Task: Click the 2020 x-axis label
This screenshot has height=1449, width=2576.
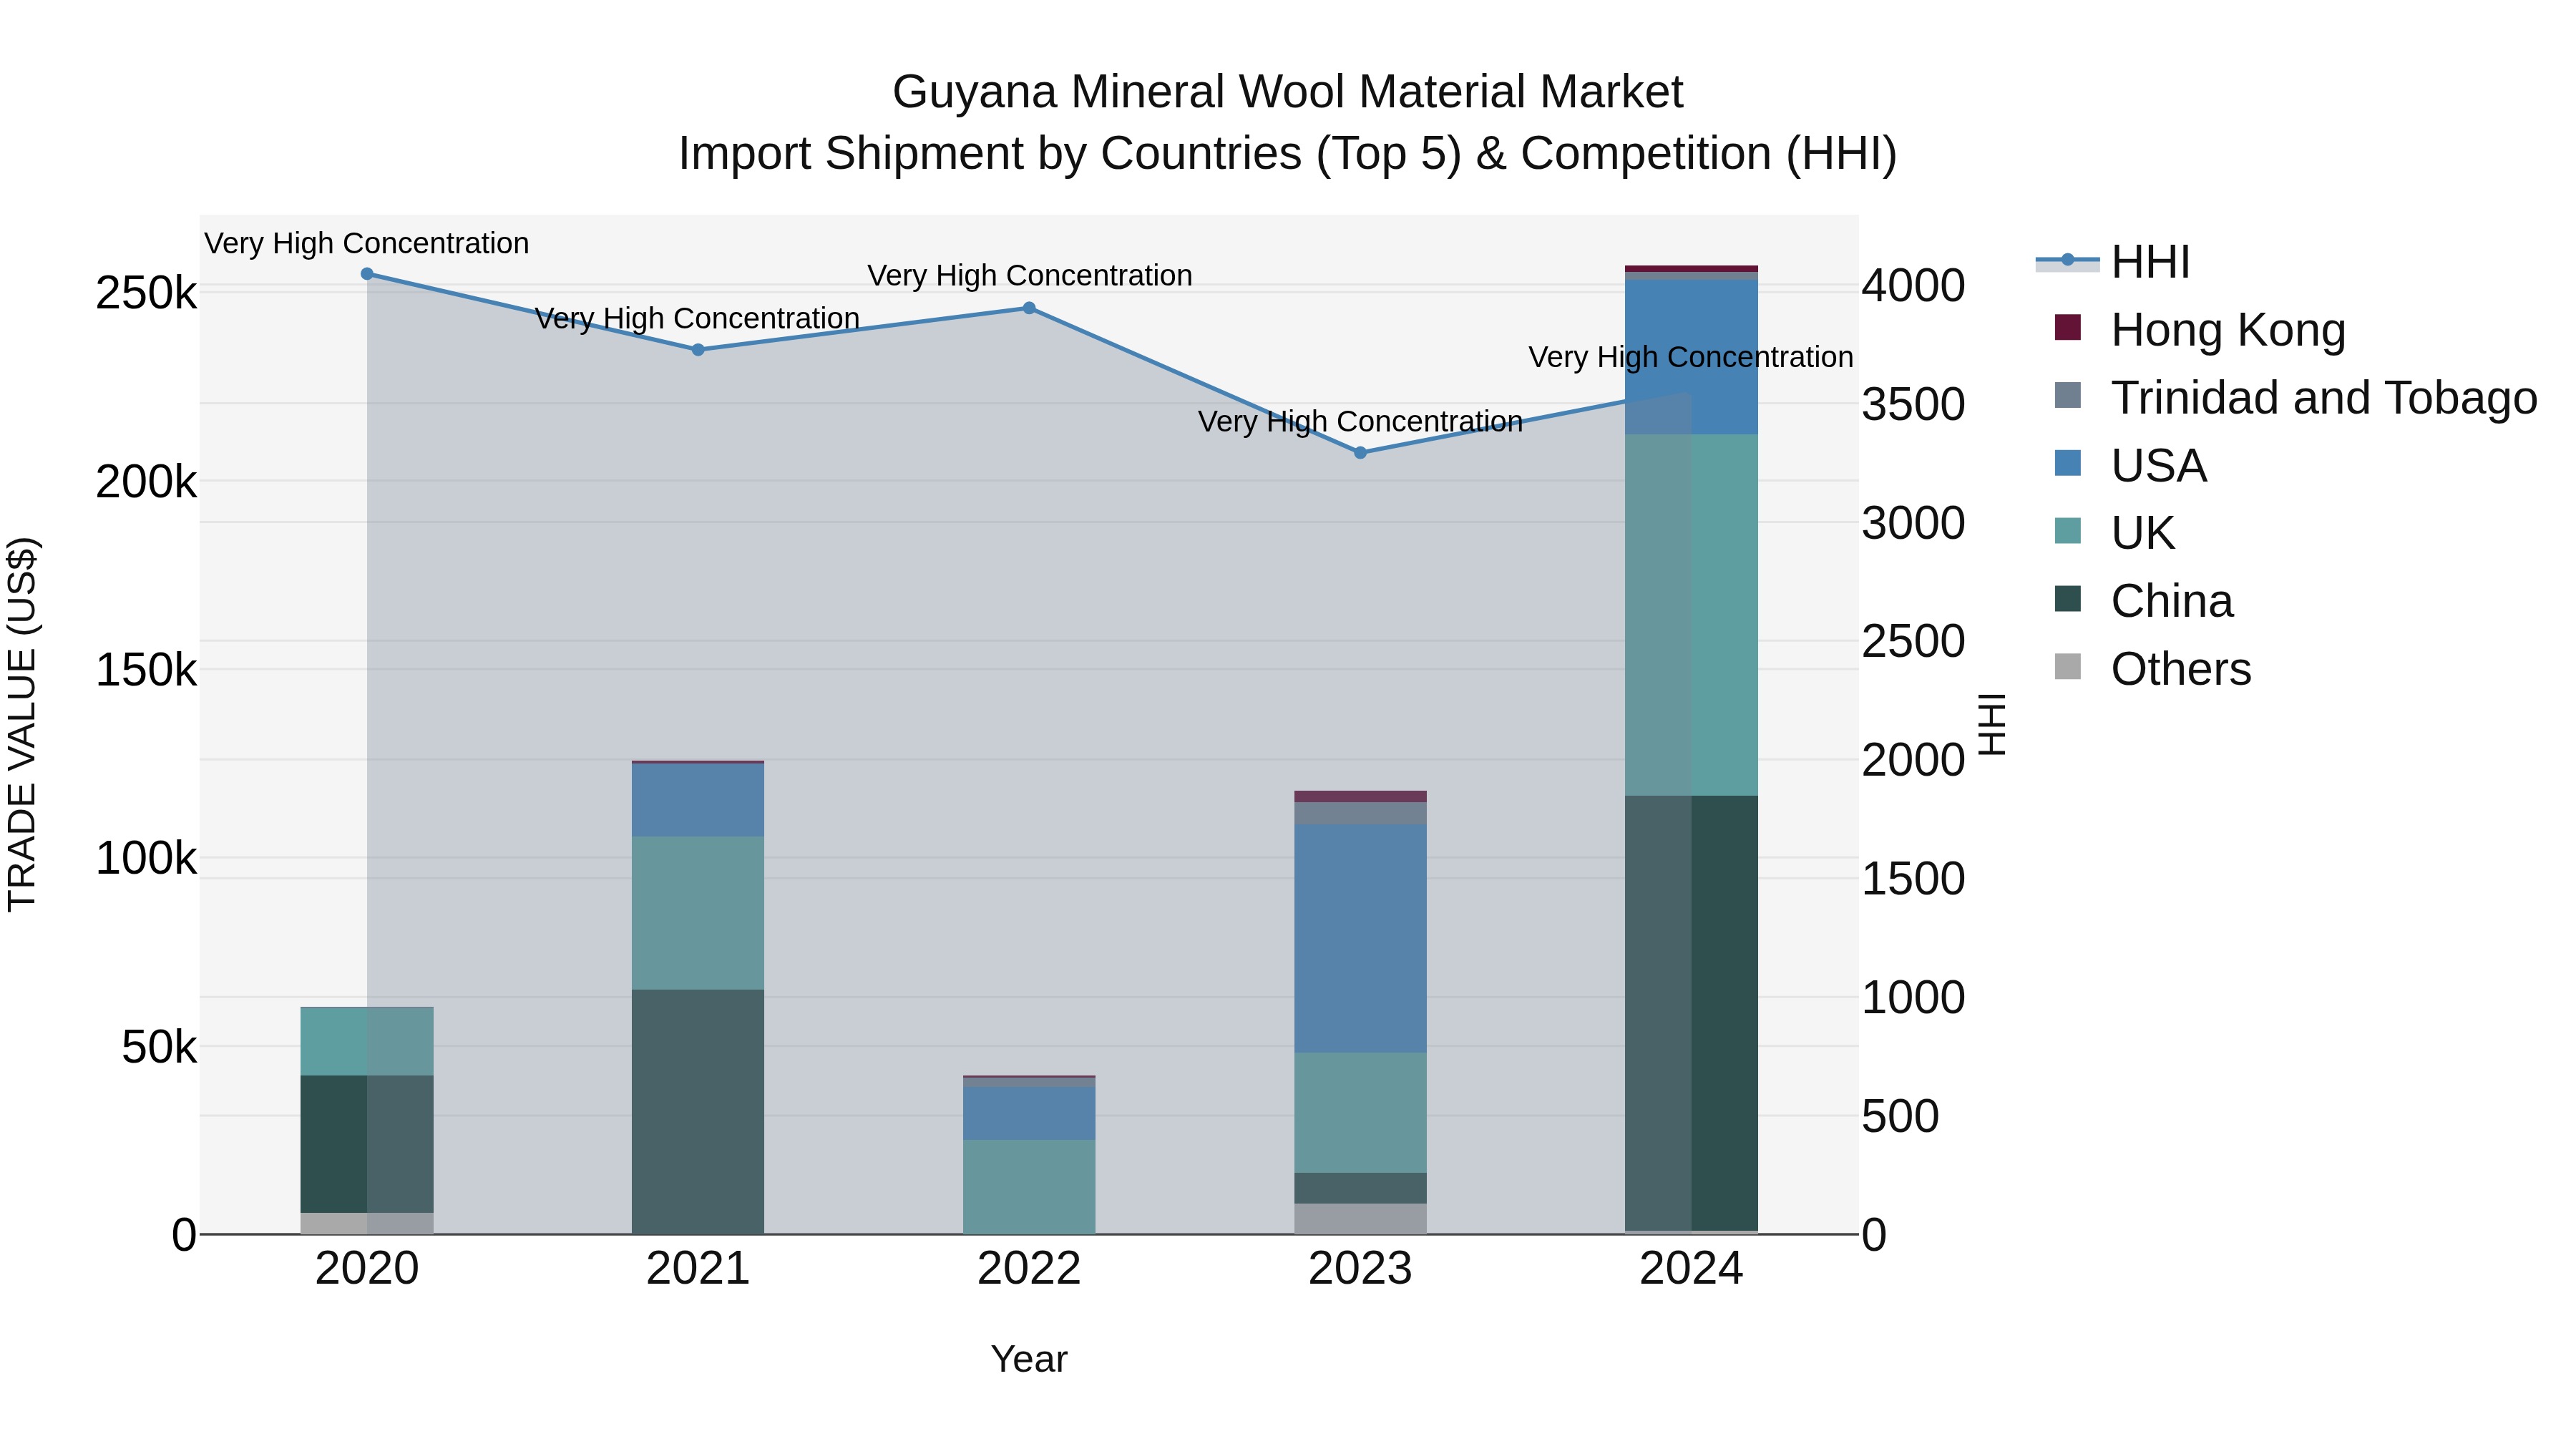Action: pyautogui.click(x=367, y=1269)
